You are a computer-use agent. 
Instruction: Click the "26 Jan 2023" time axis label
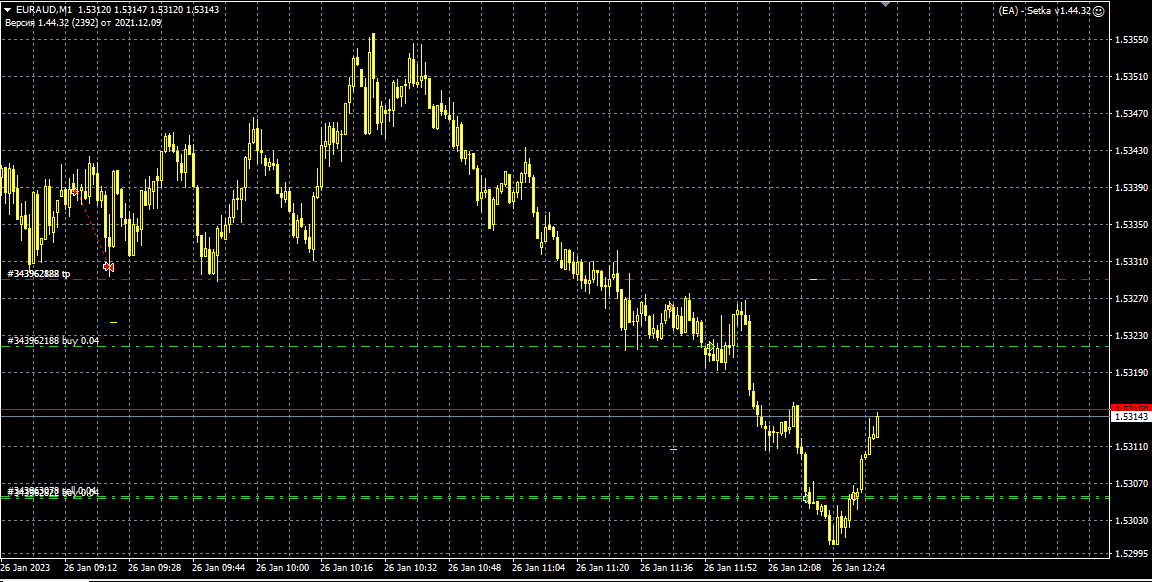coord(26,568)
